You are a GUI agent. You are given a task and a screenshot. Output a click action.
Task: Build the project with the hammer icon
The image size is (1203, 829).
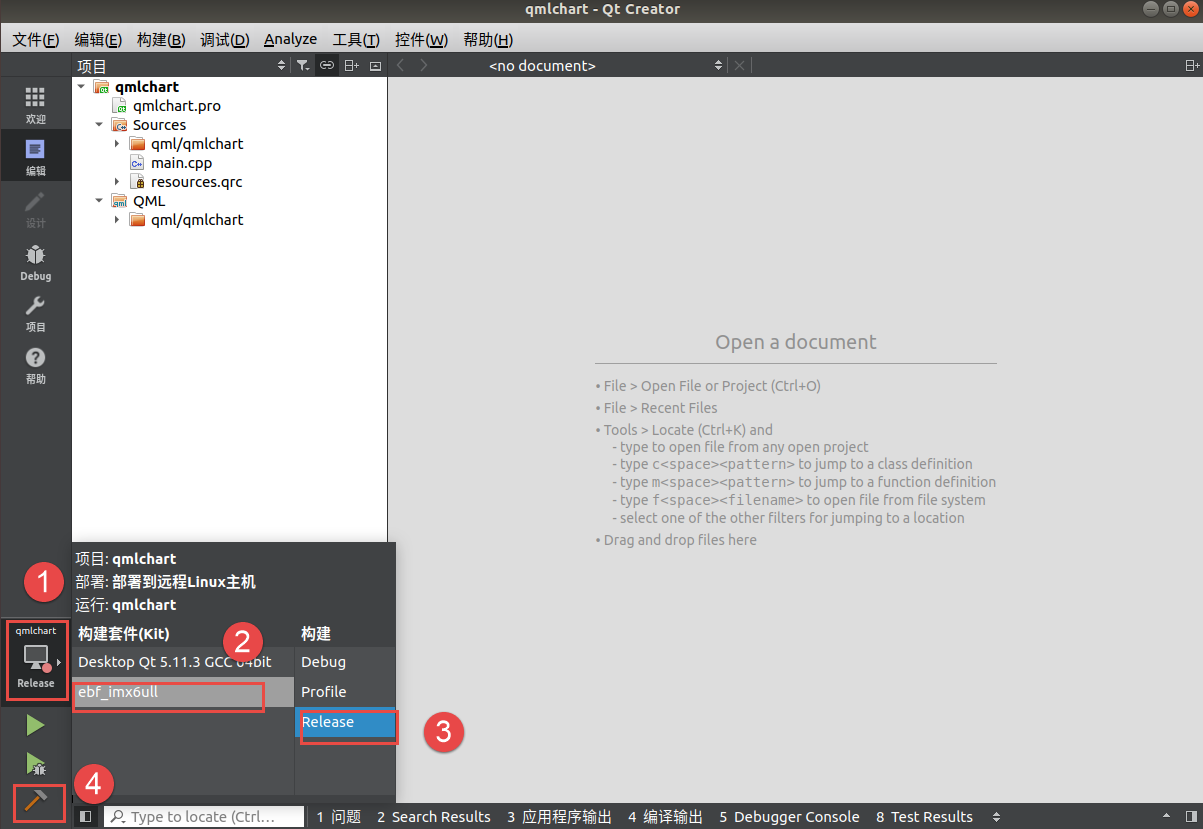point(35,801)
